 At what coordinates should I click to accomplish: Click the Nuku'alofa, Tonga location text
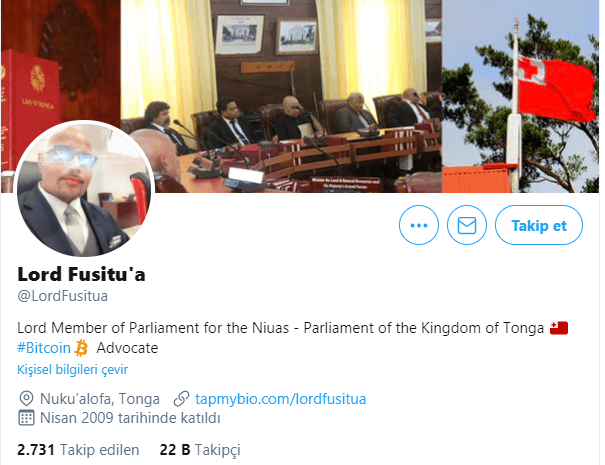(100, 399)
